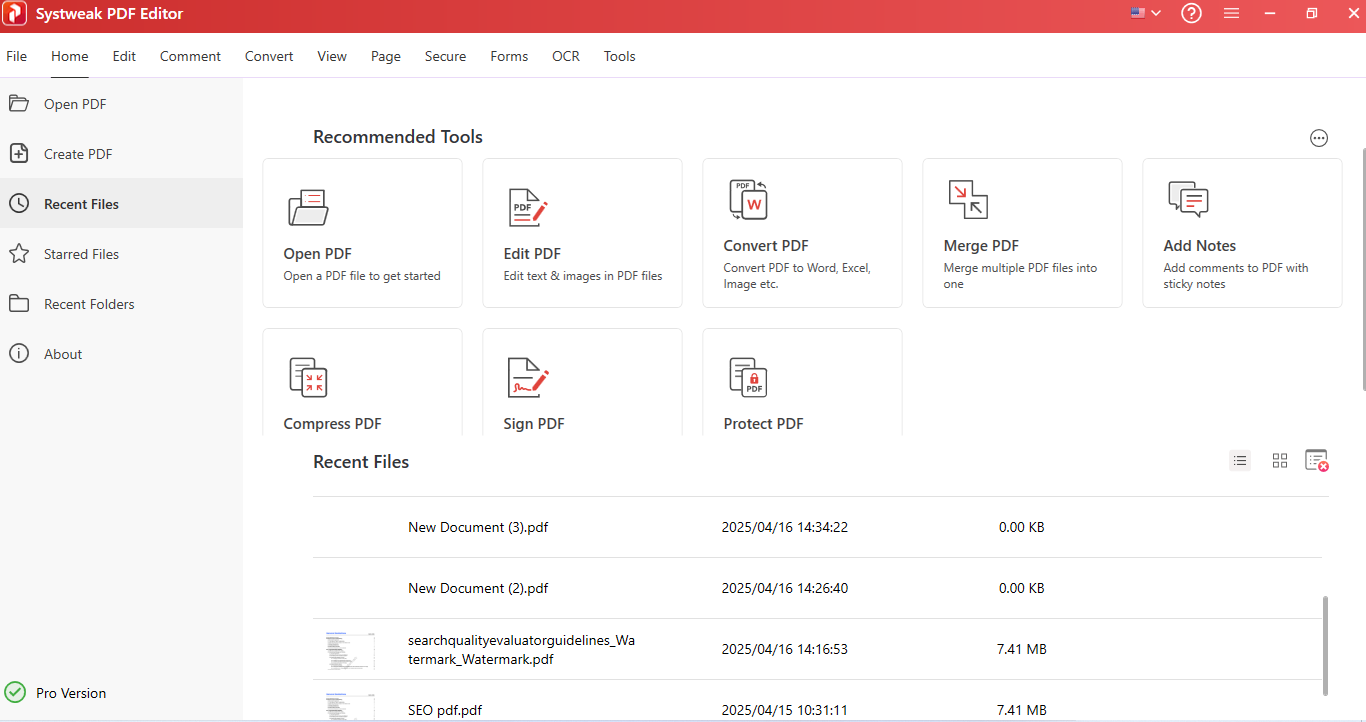1366x722 pixels.
Task: Click the Convert PDF card description text
Action: point(797,276)
